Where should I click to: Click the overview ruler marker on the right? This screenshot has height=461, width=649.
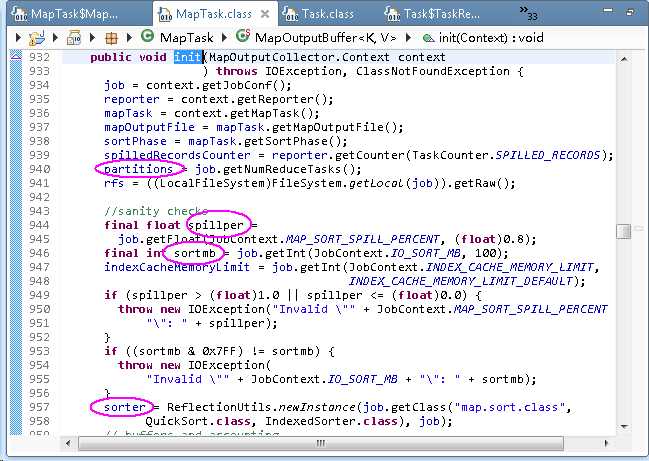pos(638,228)
